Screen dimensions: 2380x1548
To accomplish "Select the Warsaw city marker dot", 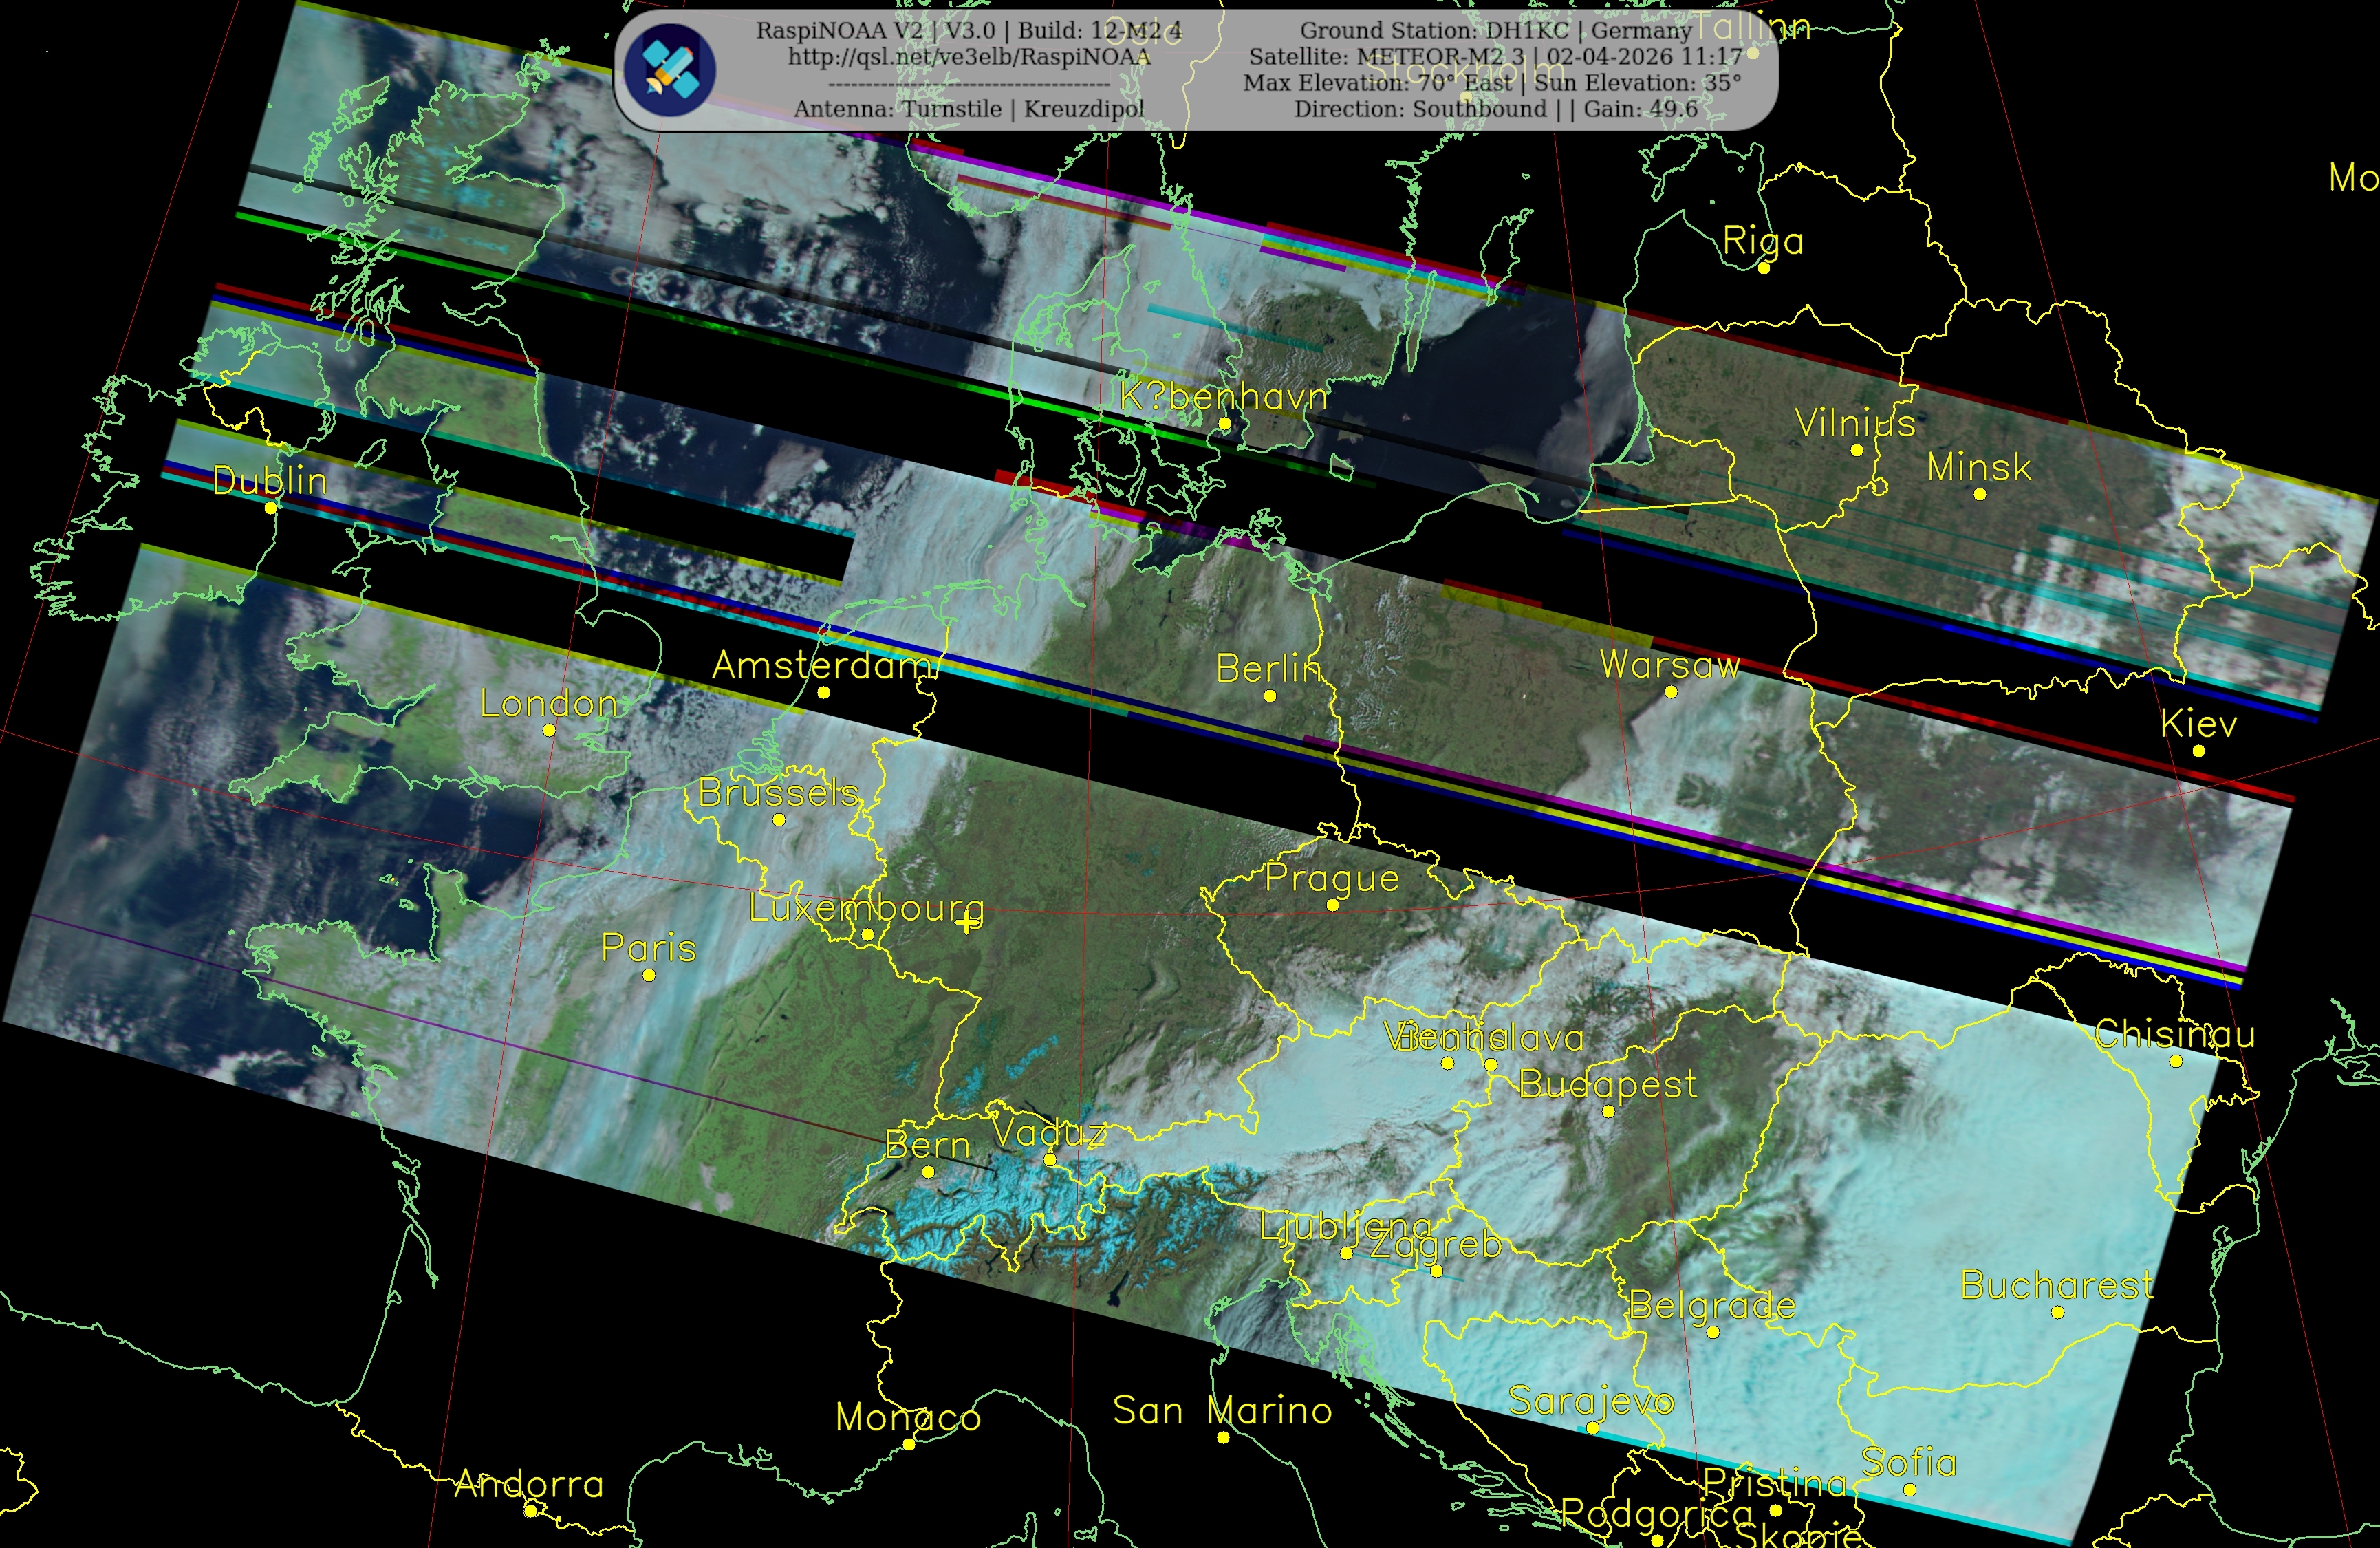I will point(1671,692).
